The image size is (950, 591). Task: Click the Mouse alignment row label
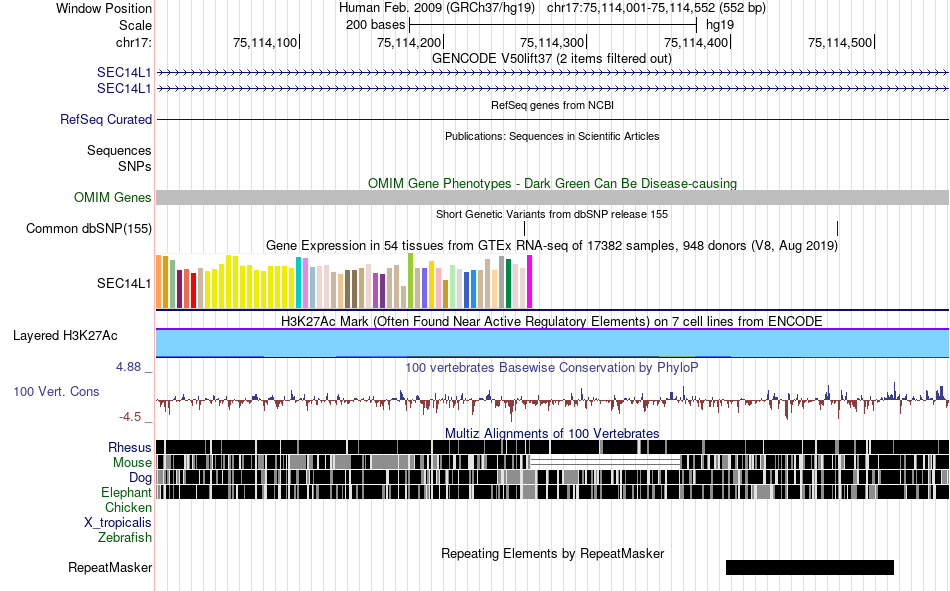point(132,462)
